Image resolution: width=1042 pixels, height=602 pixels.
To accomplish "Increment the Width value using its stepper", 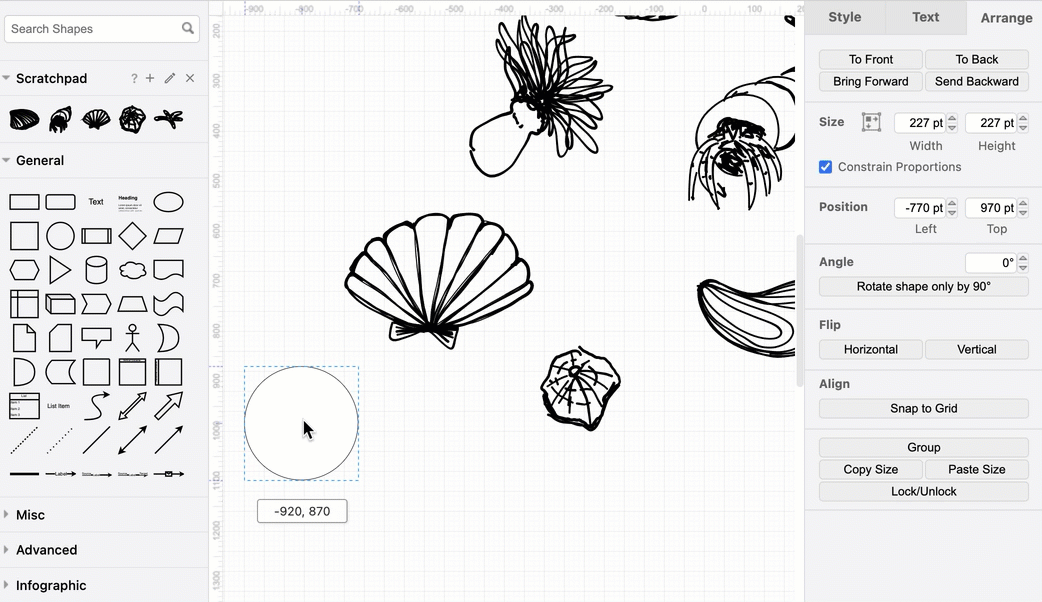I will 950,118.
